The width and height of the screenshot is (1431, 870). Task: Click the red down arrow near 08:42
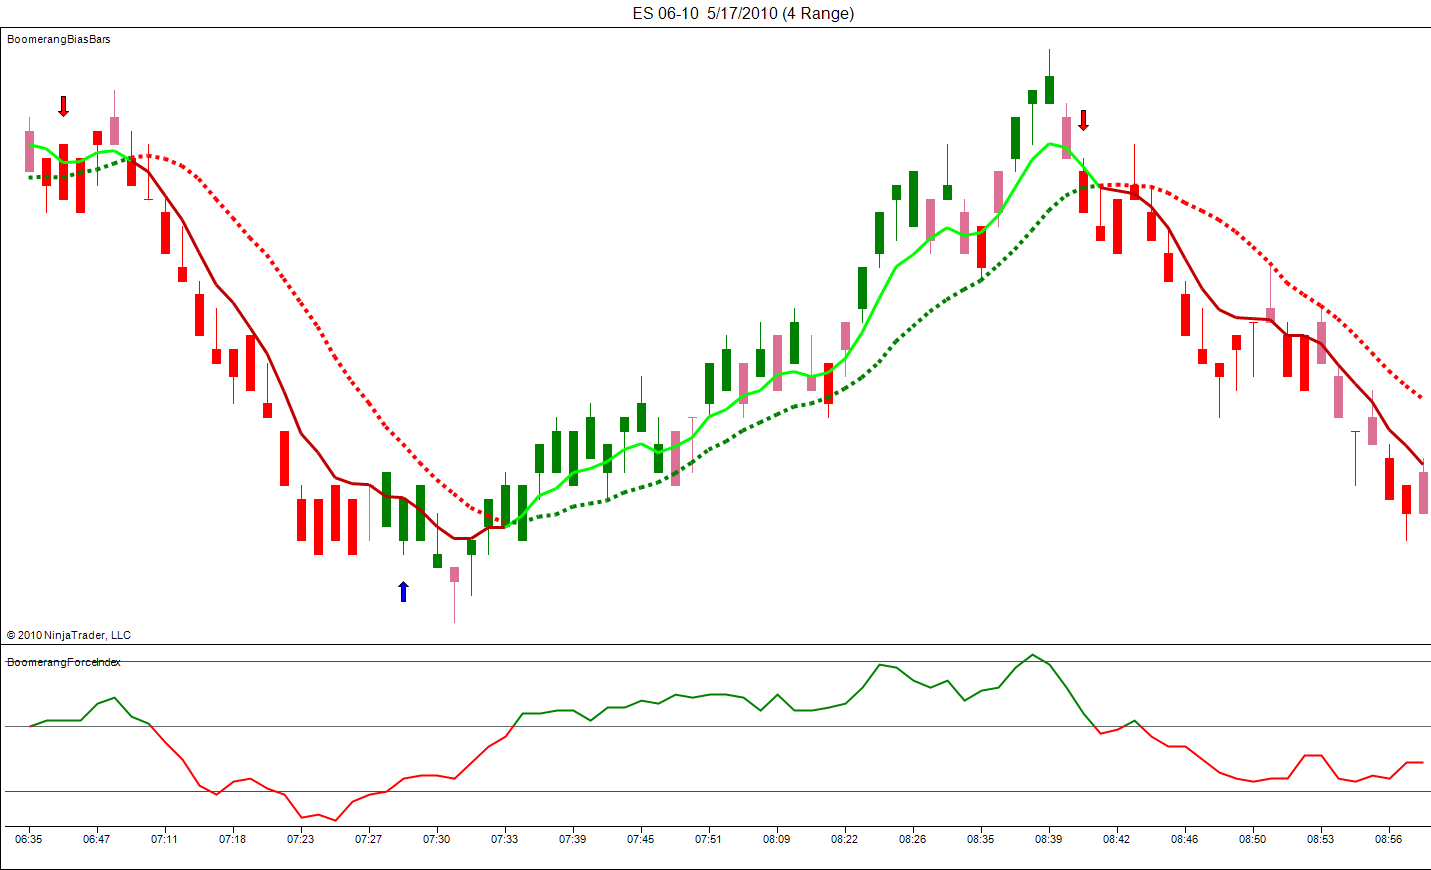tap(1082, 120)
